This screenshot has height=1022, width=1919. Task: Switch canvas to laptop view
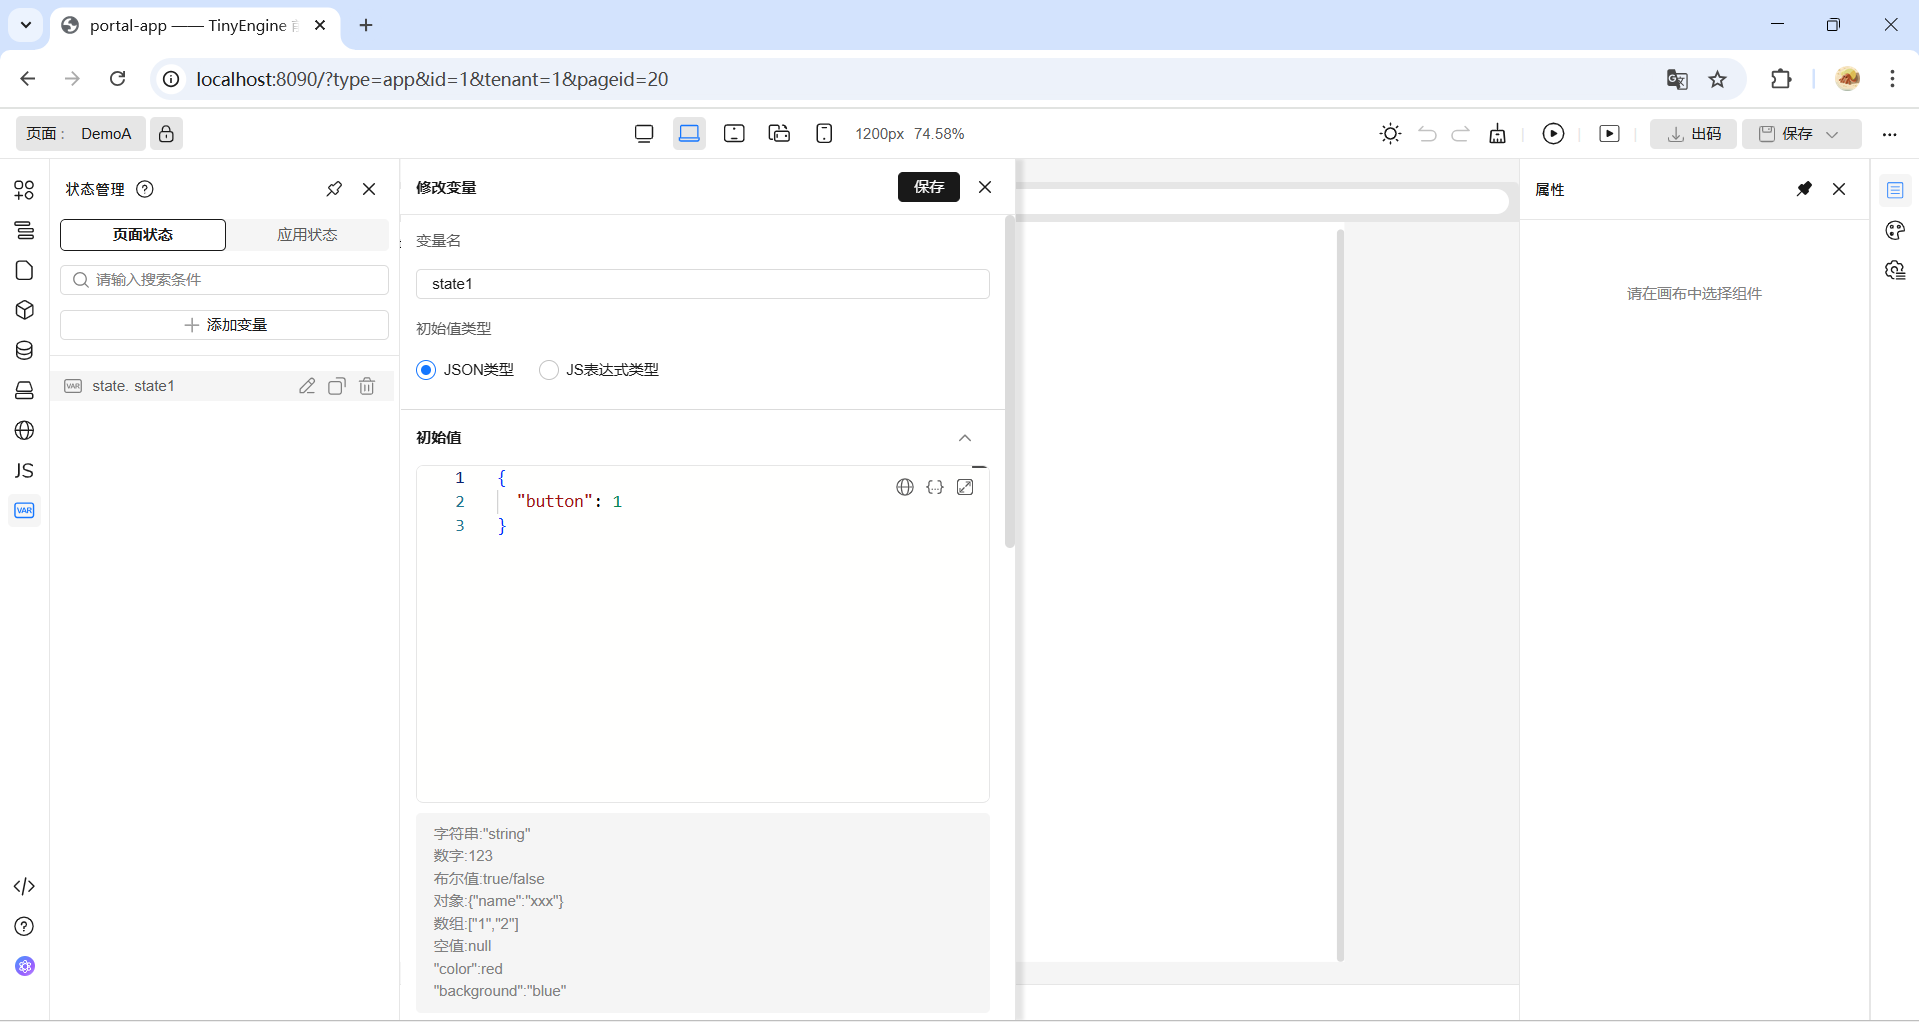689,133
